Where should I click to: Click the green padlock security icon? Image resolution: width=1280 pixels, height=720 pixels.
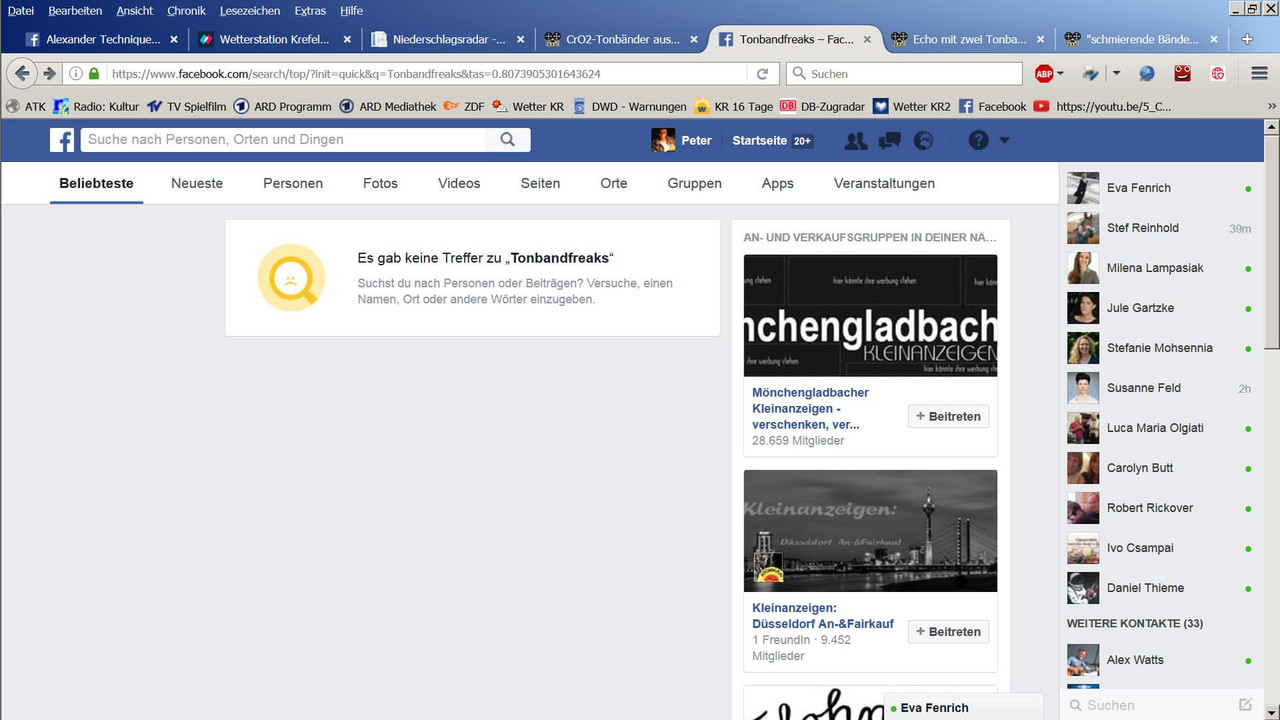[x=94, y=74]
